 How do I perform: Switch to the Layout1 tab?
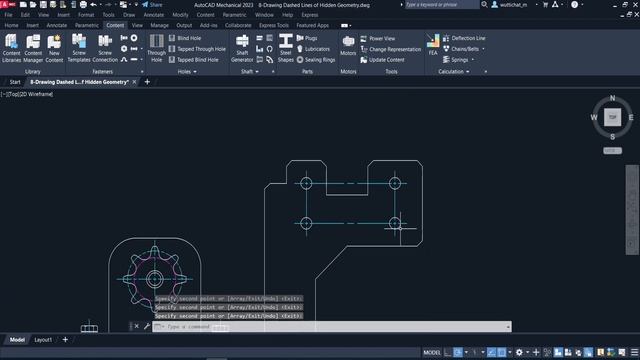pyautogui.click(x=43, y=340)
